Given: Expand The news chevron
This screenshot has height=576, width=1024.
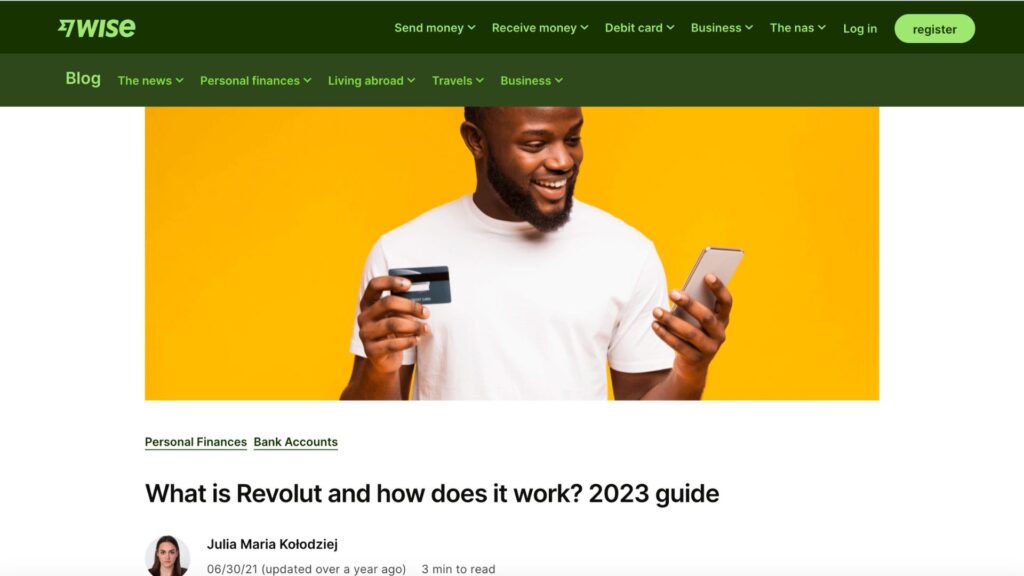Looking at the screenshot, I should 180,80.
